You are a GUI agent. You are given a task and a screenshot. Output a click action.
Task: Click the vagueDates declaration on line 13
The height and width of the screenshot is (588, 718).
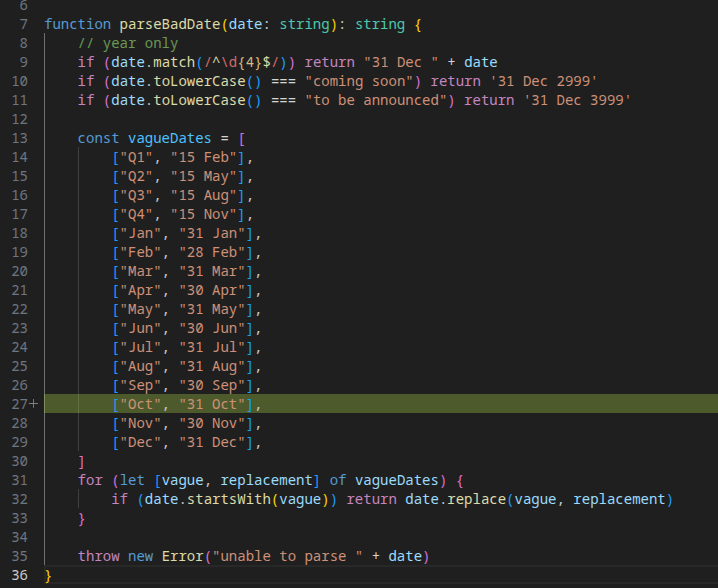pos(169,138)
